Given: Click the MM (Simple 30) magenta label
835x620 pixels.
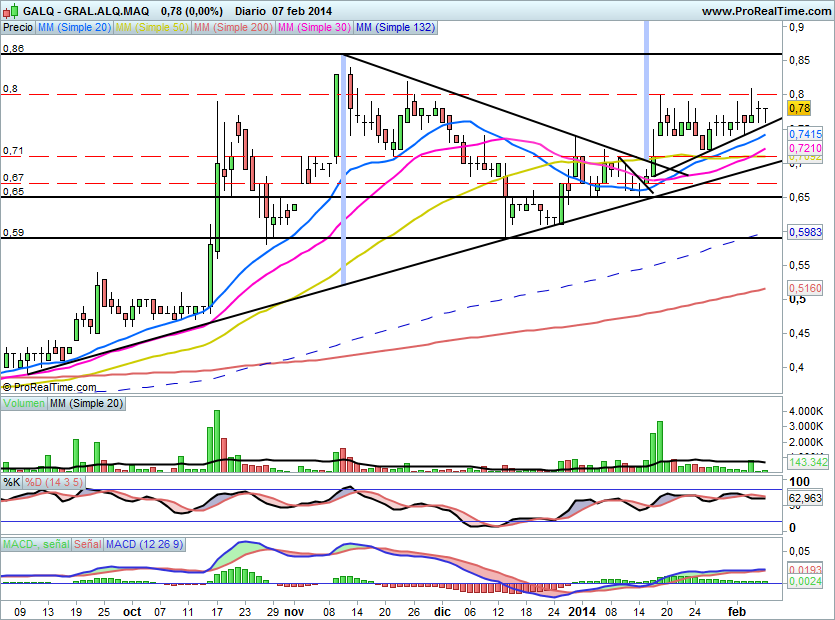Looking at the screenshot, I should [x=314, y=27].
